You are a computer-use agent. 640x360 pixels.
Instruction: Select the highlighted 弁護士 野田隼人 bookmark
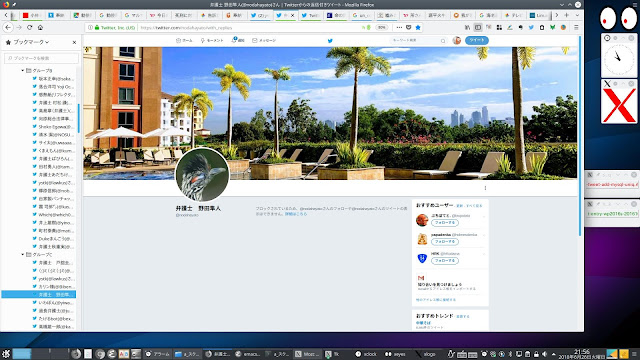39,294
